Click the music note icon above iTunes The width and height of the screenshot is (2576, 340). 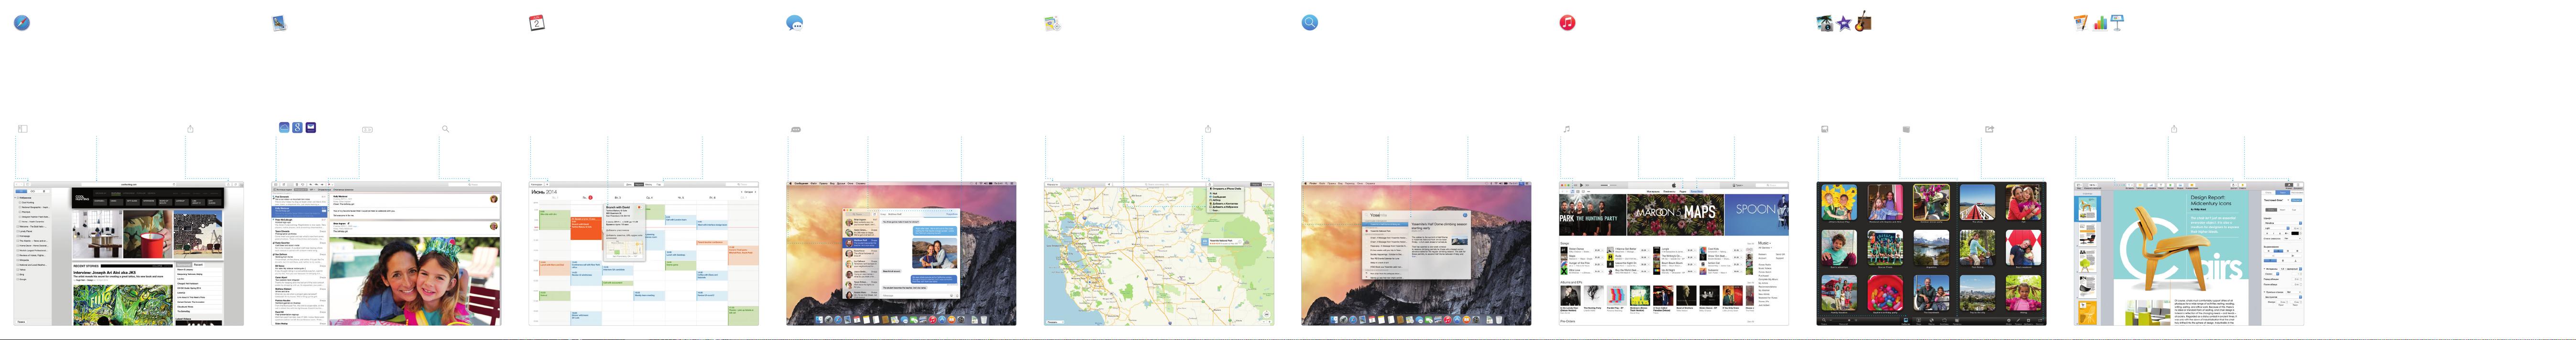point(1567,128)
